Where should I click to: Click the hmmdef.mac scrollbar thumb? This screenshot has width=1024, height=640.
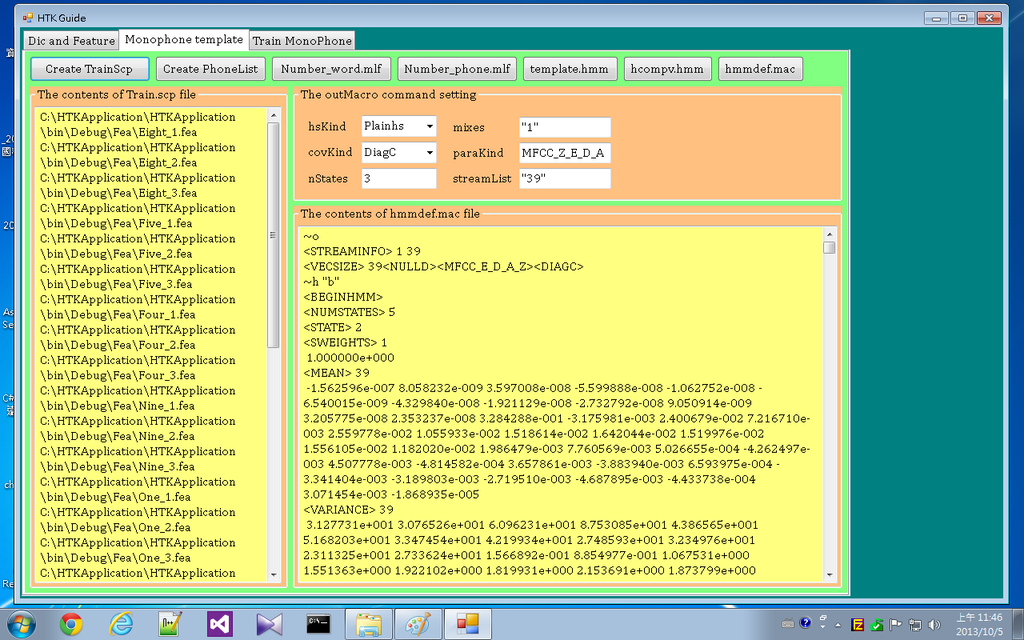[x=829, y=248]
